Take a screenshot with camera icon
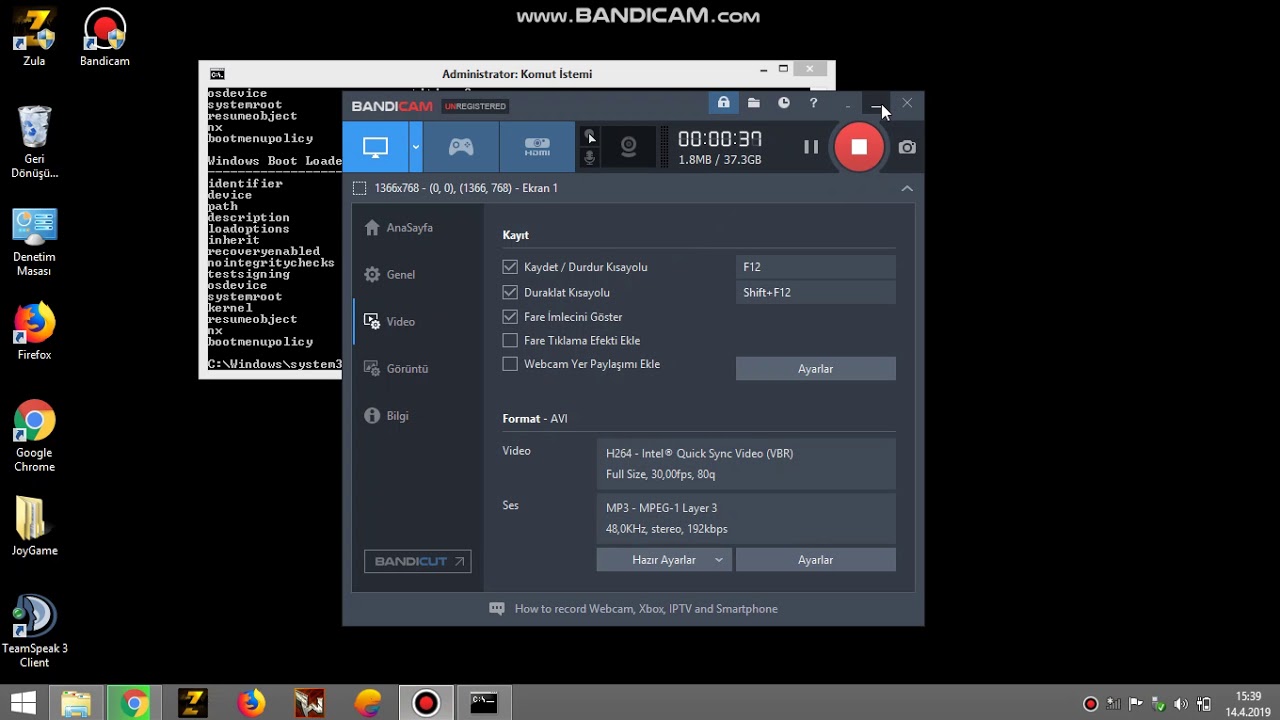This screenshot has width=1280, height=720. 907,147
